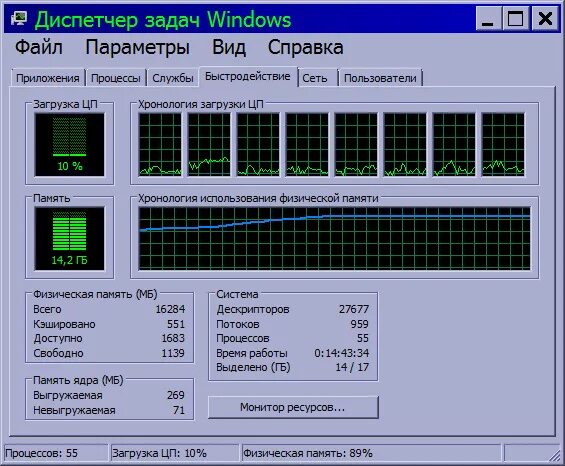Click the Выгружаемая value 269
This screenshot has height=466, width=565.
click(176, 395)
